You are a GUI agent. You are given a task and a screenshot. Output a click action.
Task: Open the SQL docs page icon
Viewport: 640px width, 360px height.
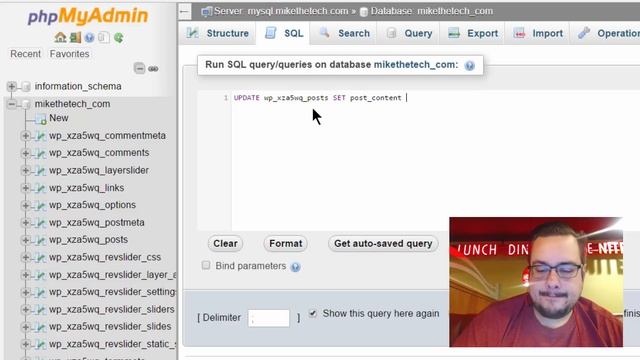(x=104, y=38)
